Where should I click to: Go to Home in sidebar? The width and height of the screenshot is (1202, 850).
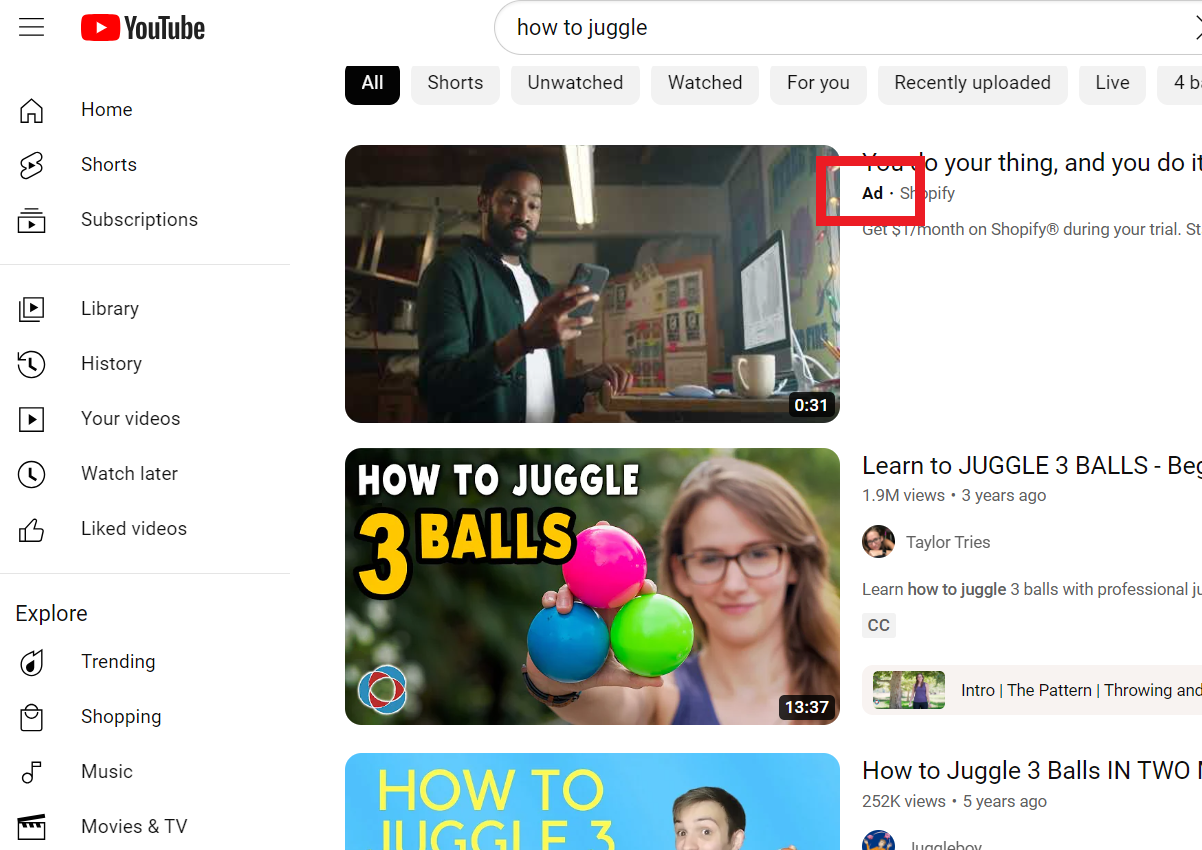[x=106, y=110]
